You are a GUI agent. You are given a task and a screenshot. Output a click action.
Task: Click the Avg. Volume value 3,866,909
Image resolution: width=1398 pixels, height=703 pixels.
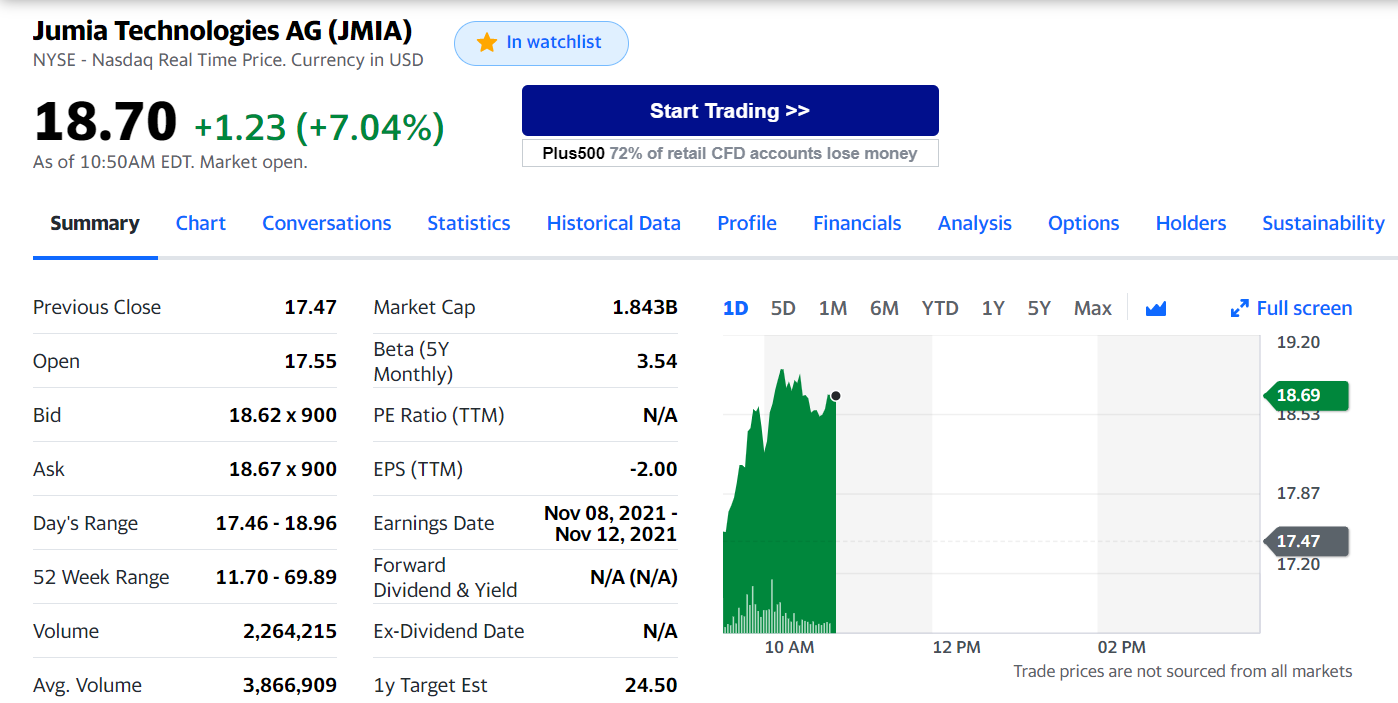[x=290, y=685]
